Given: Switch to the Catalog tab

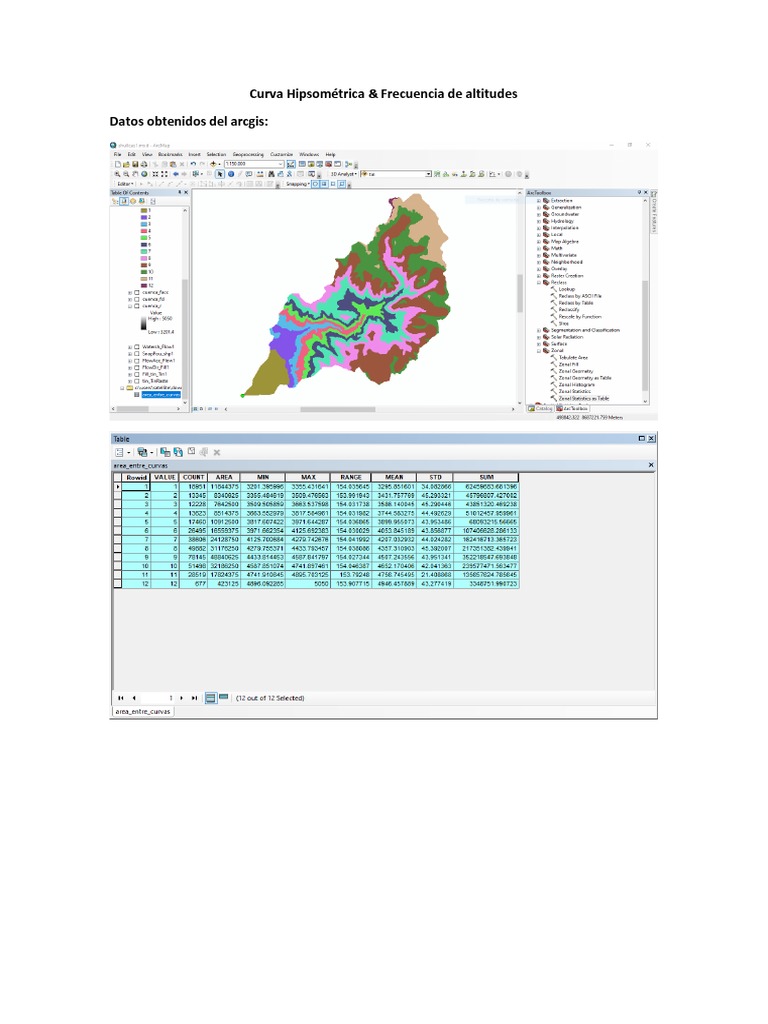Looking at the screenshot, I should point(541,408).
